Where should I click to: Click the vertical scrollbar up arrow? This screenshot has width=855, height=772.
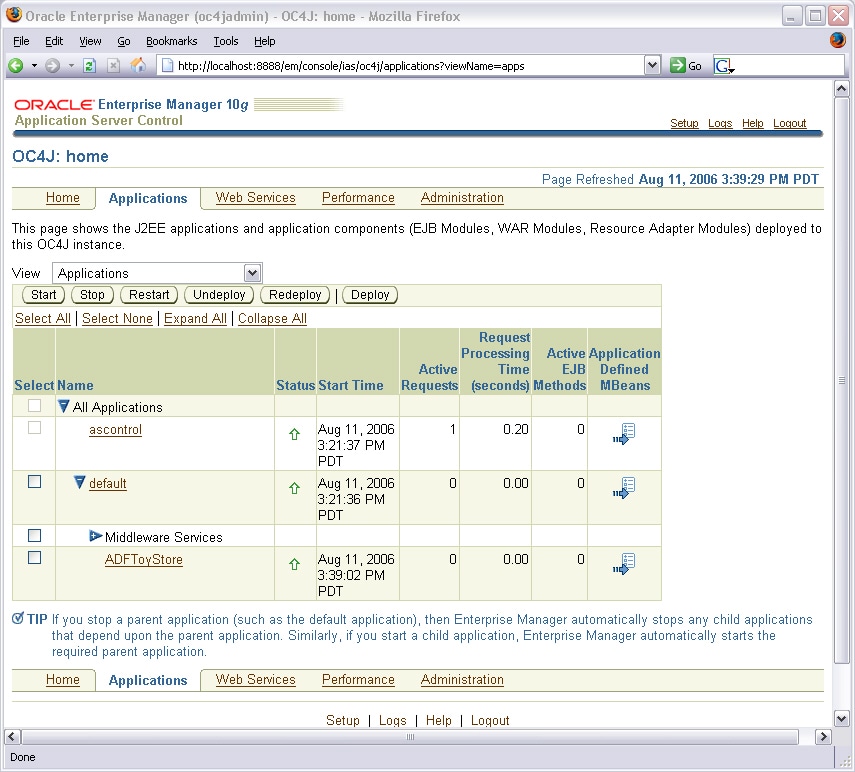(841, 88)
